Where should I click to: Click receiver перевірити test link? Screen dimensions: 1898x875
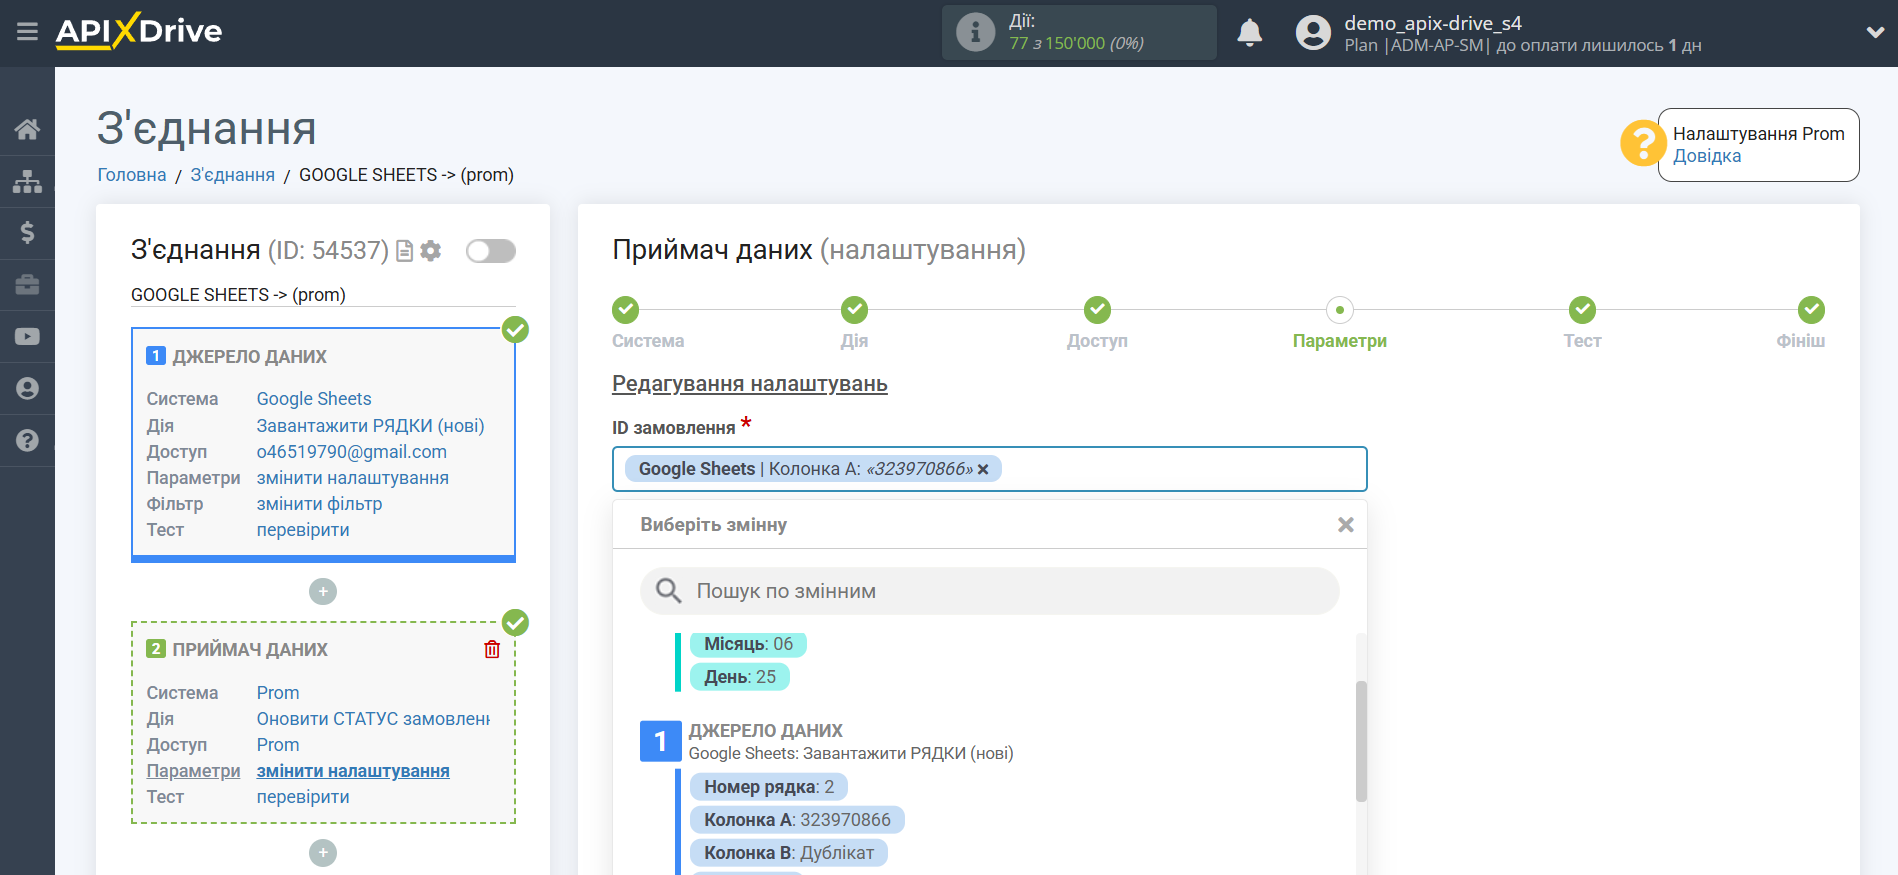[303, 797]
